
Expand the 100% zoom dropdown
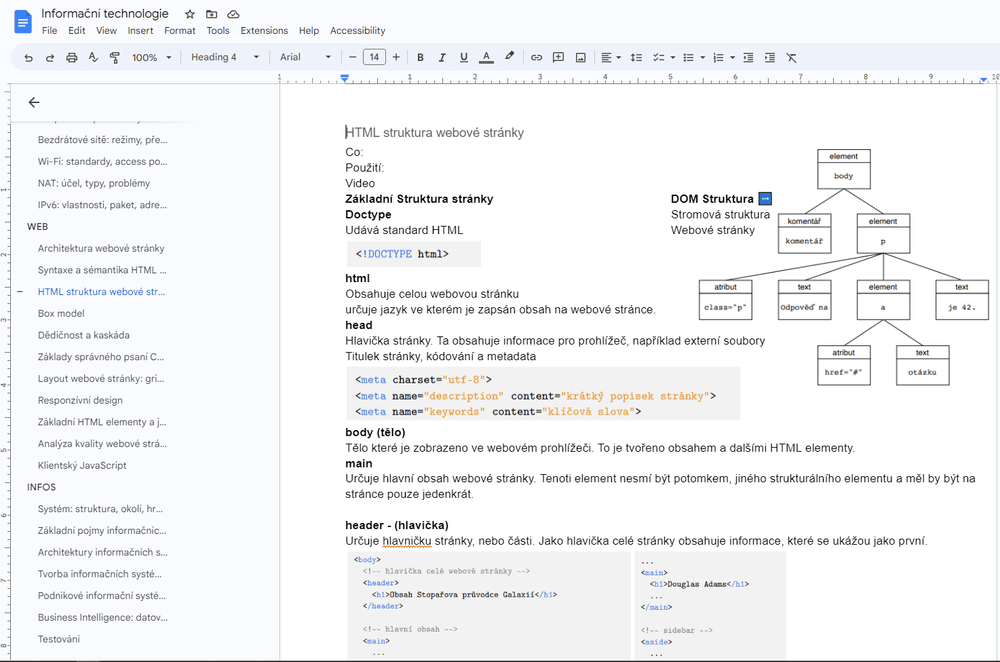[150, 58]
